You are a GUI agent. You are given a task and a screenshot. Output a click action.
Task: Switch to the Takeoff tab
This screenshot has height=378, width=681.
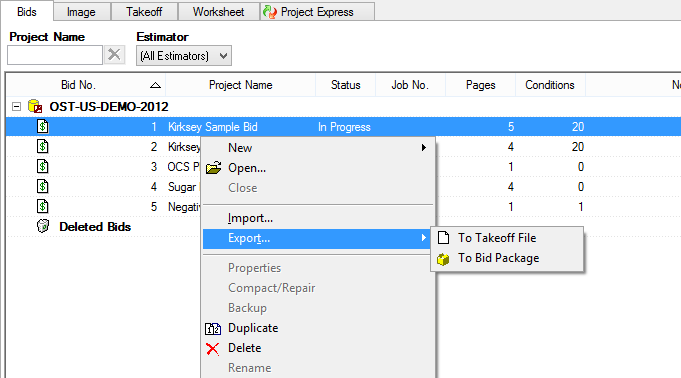pos(144,12)
